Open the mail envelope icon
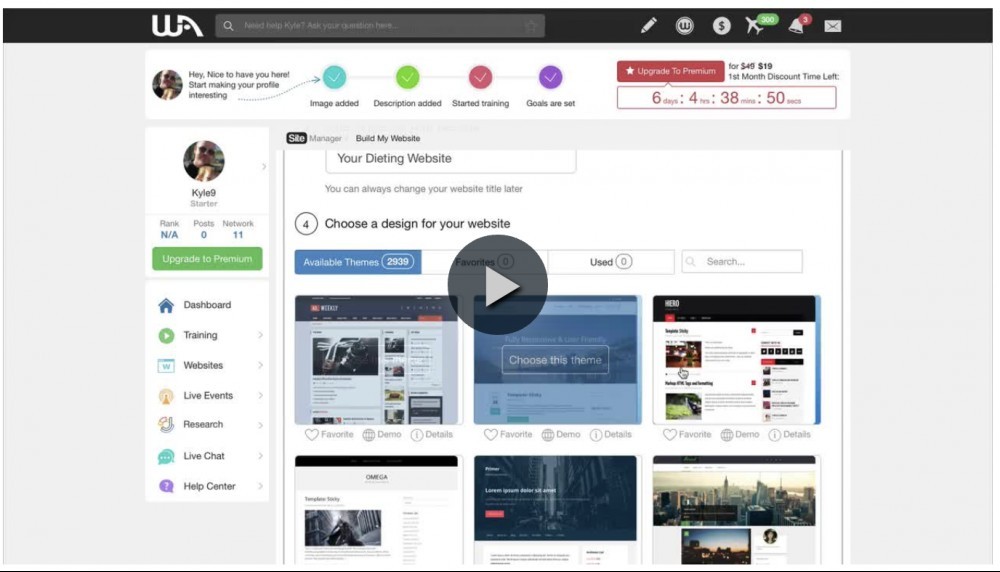This screenshot has width=1000, height=572. (x=832, y=26)
